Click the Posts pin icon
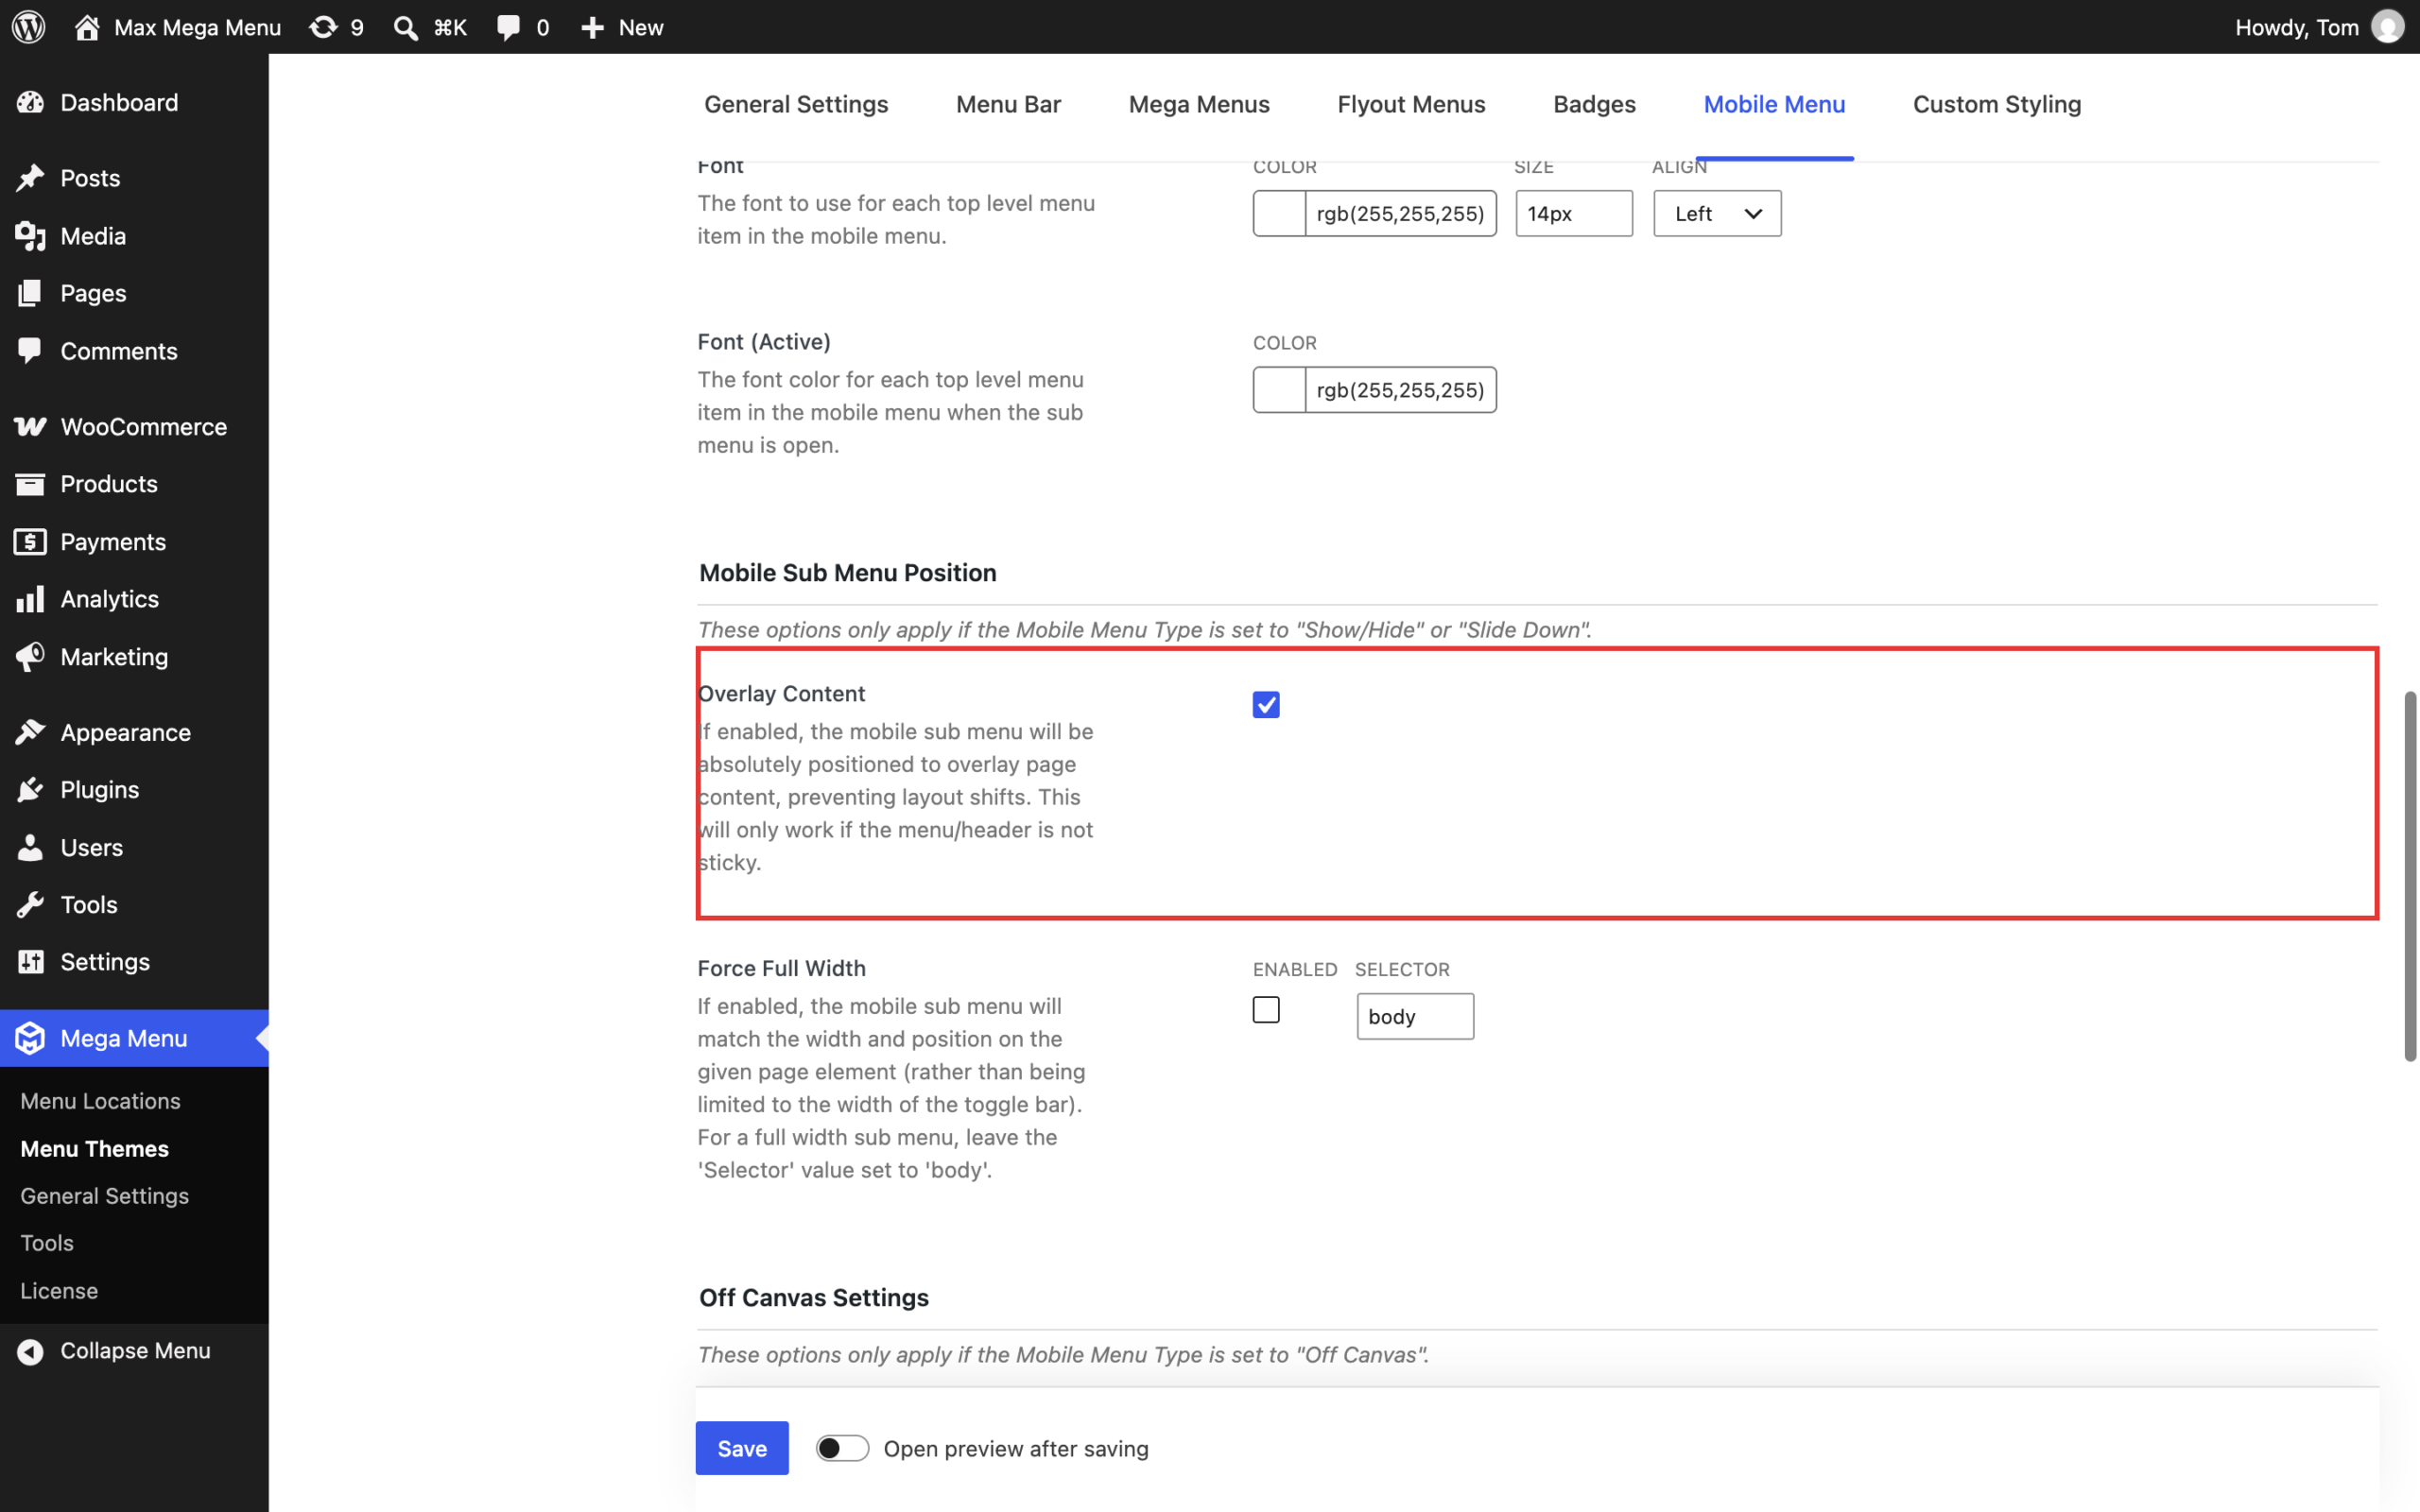2420x1512 pixels. (30, 178)
